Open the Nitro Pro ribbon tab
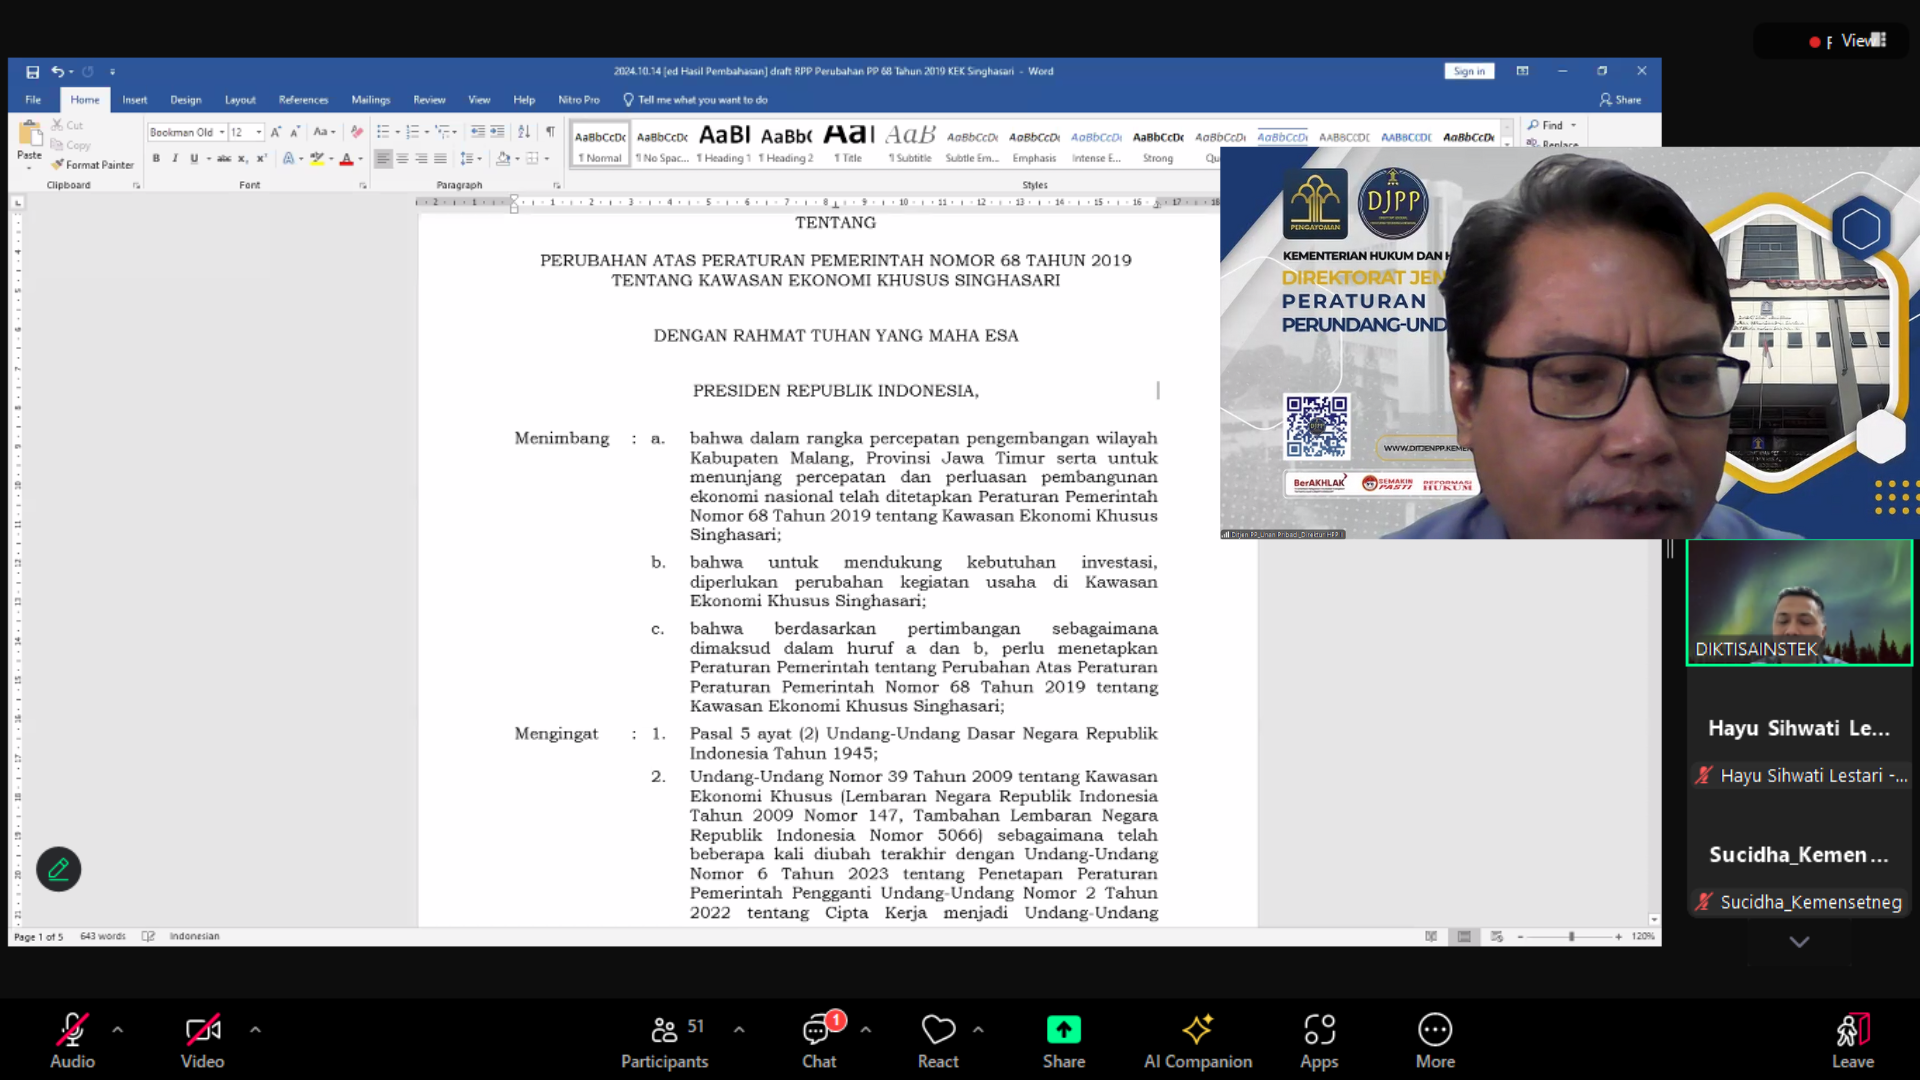Viewport: 1920px width, 1080px height. 579,100
